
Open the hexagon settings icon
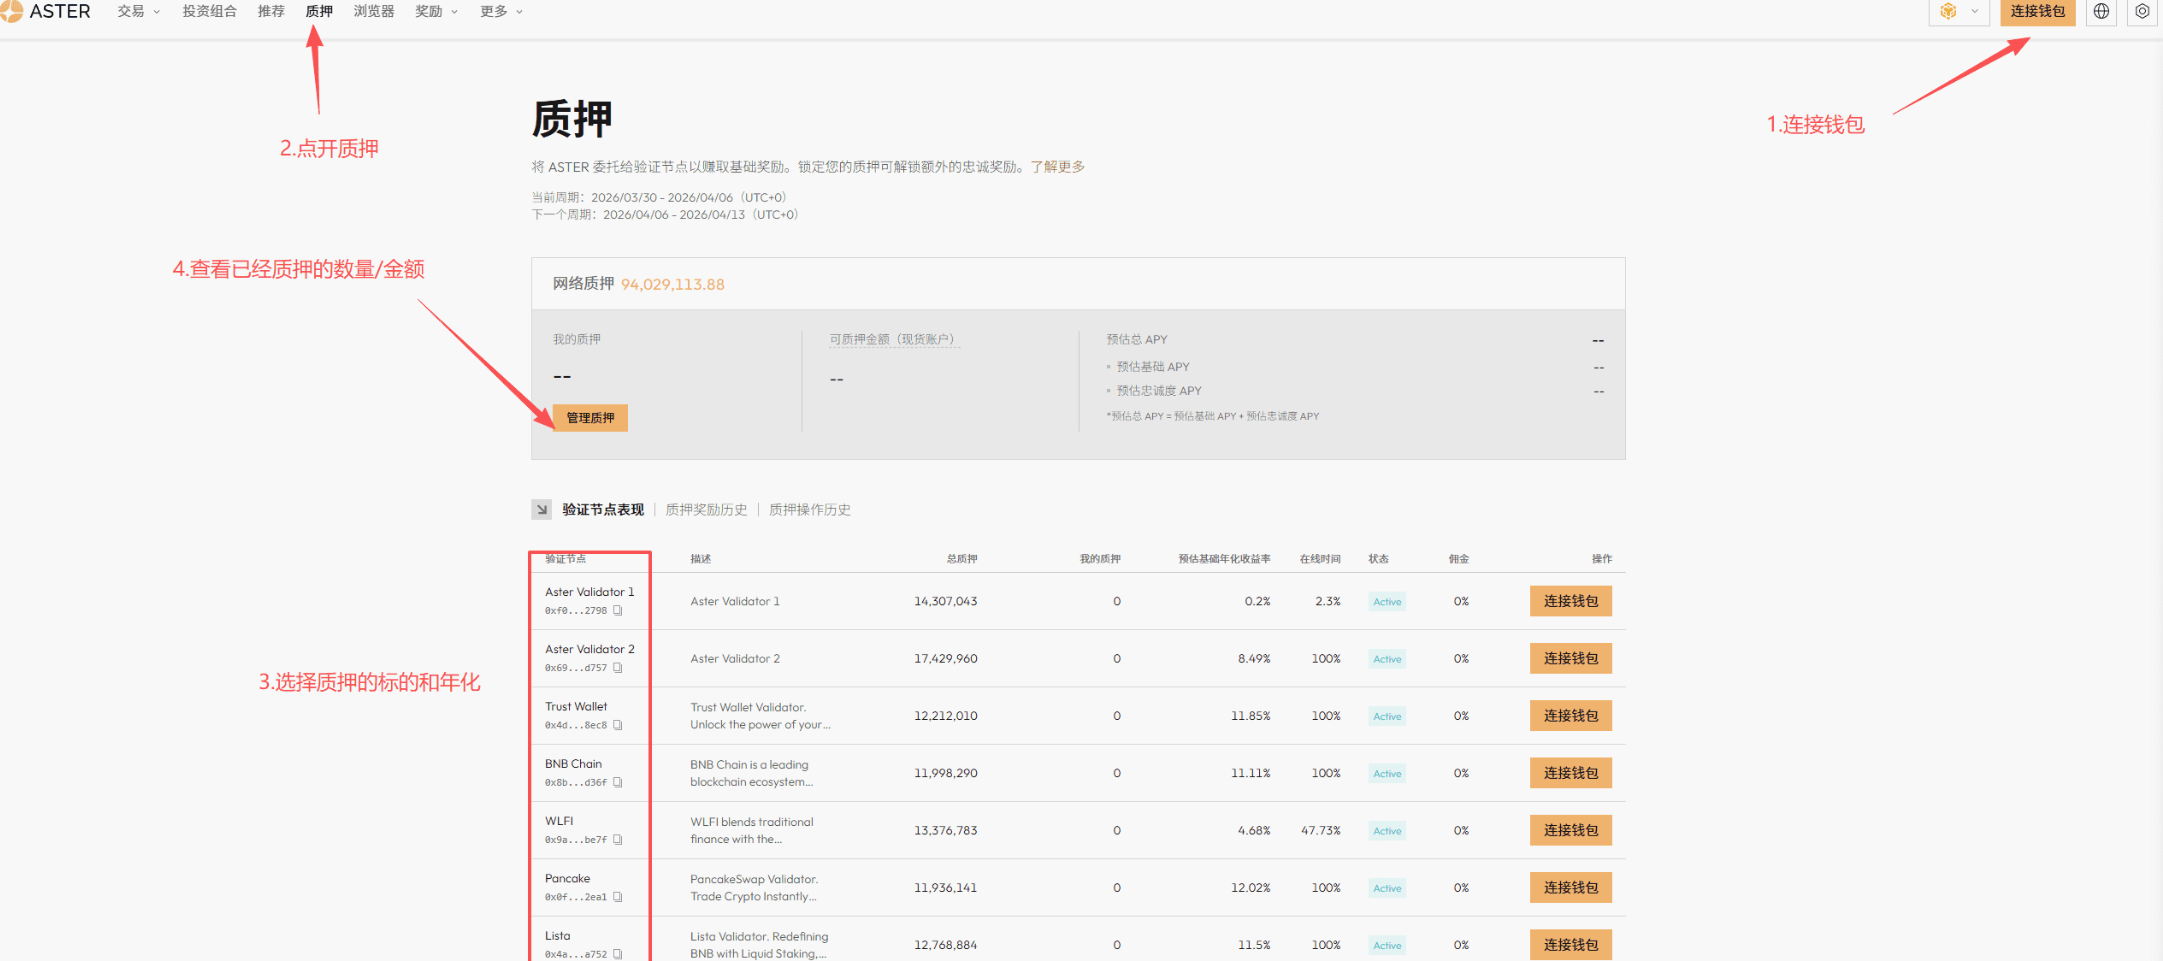2142,12
